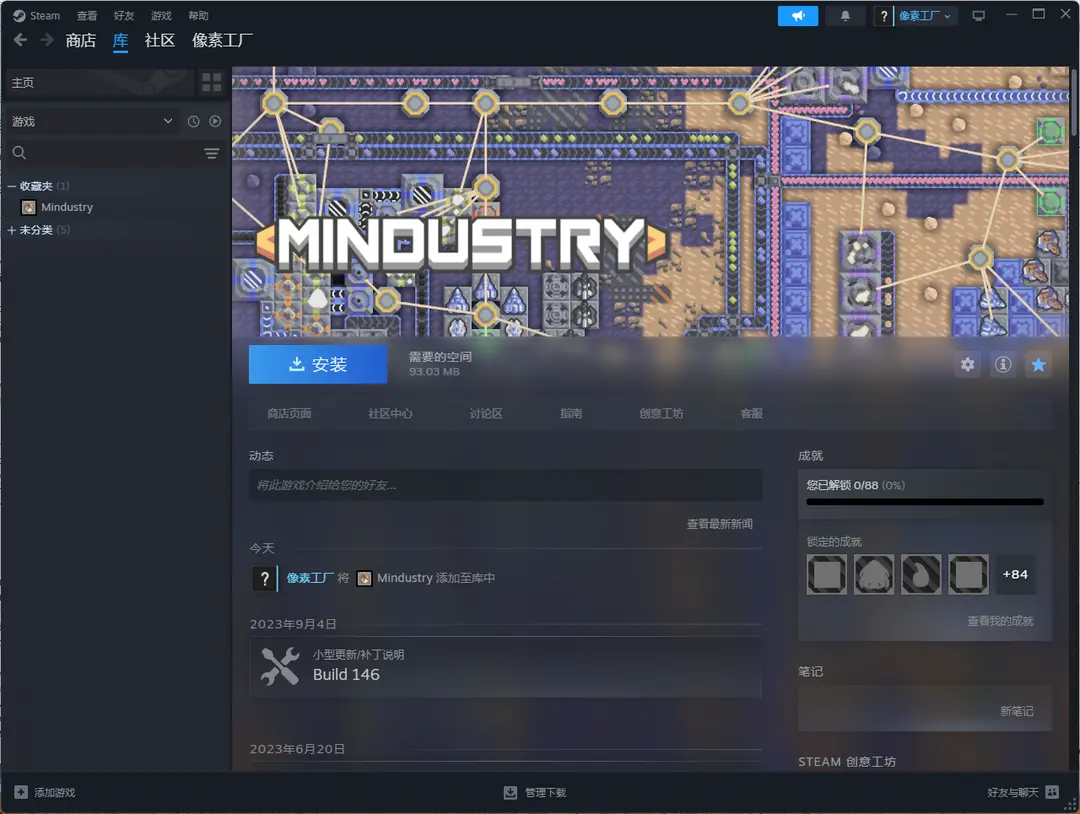Expand the 像素工厂 account dropdown
The height and width of the screenshot is (814, 1080).
(x=925, y=16)
